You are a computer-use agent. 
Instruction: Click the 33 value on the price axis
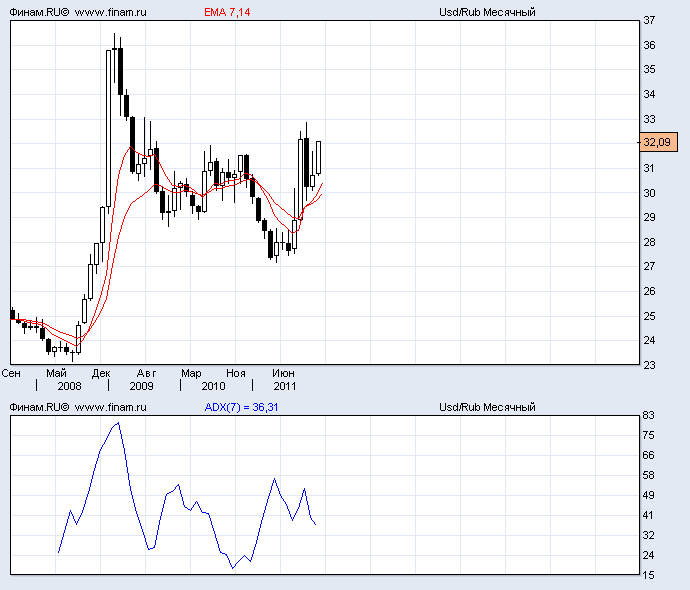(x=649, y=119)
